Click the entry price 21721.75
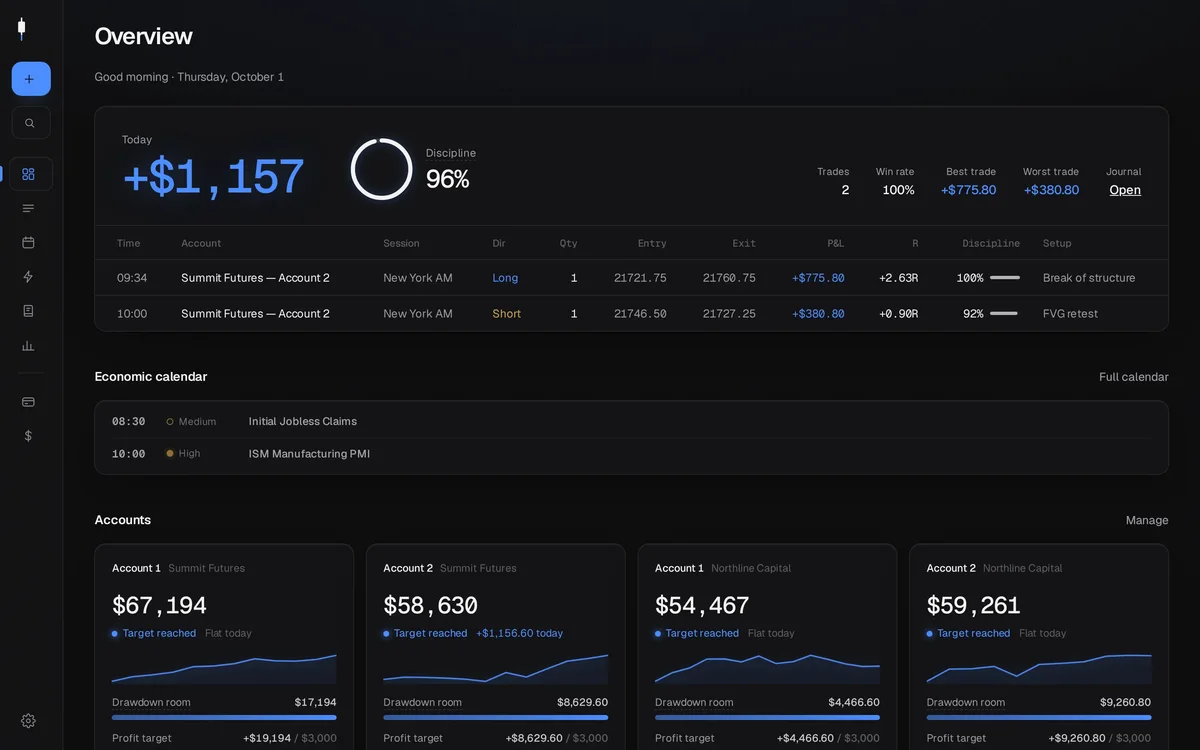This screenshot has width=1200, height=750. click(640, 278)
